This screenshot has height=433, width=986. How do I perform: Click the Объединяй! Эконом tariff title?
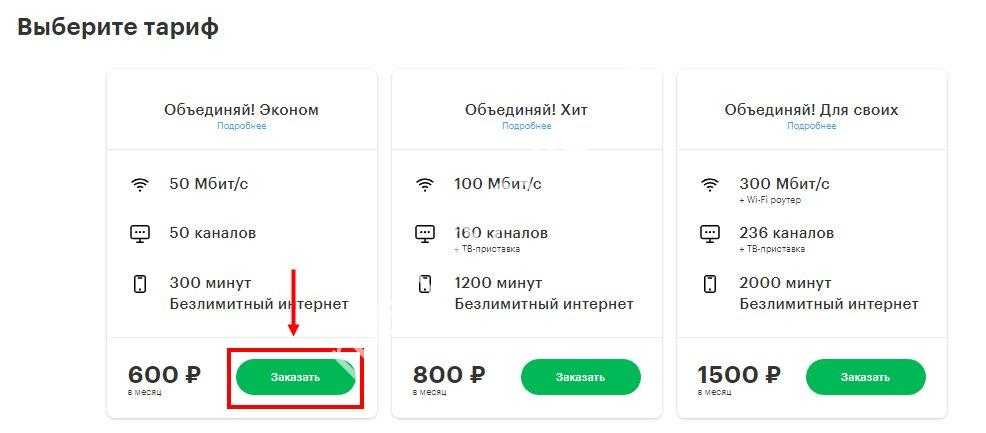tap(242, 110)
